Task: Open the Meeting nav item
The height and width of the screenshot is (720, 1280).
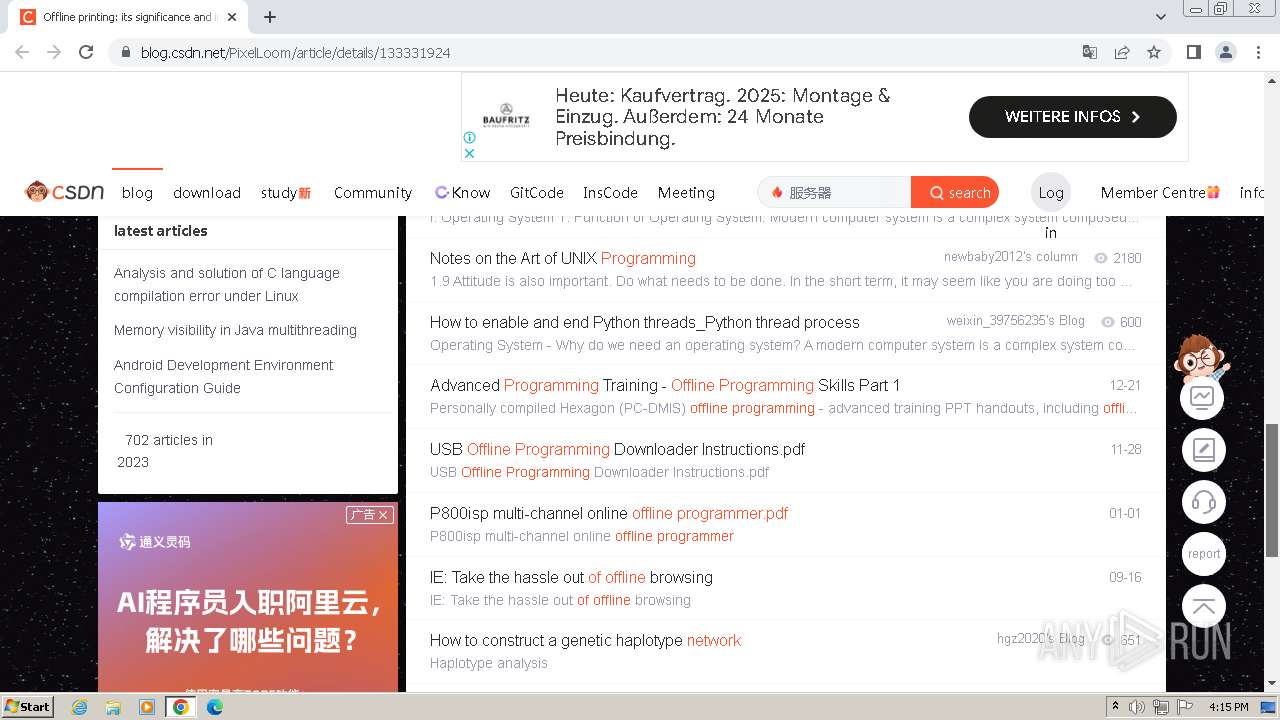Action: pyautogui.click(x=686, y=193)
